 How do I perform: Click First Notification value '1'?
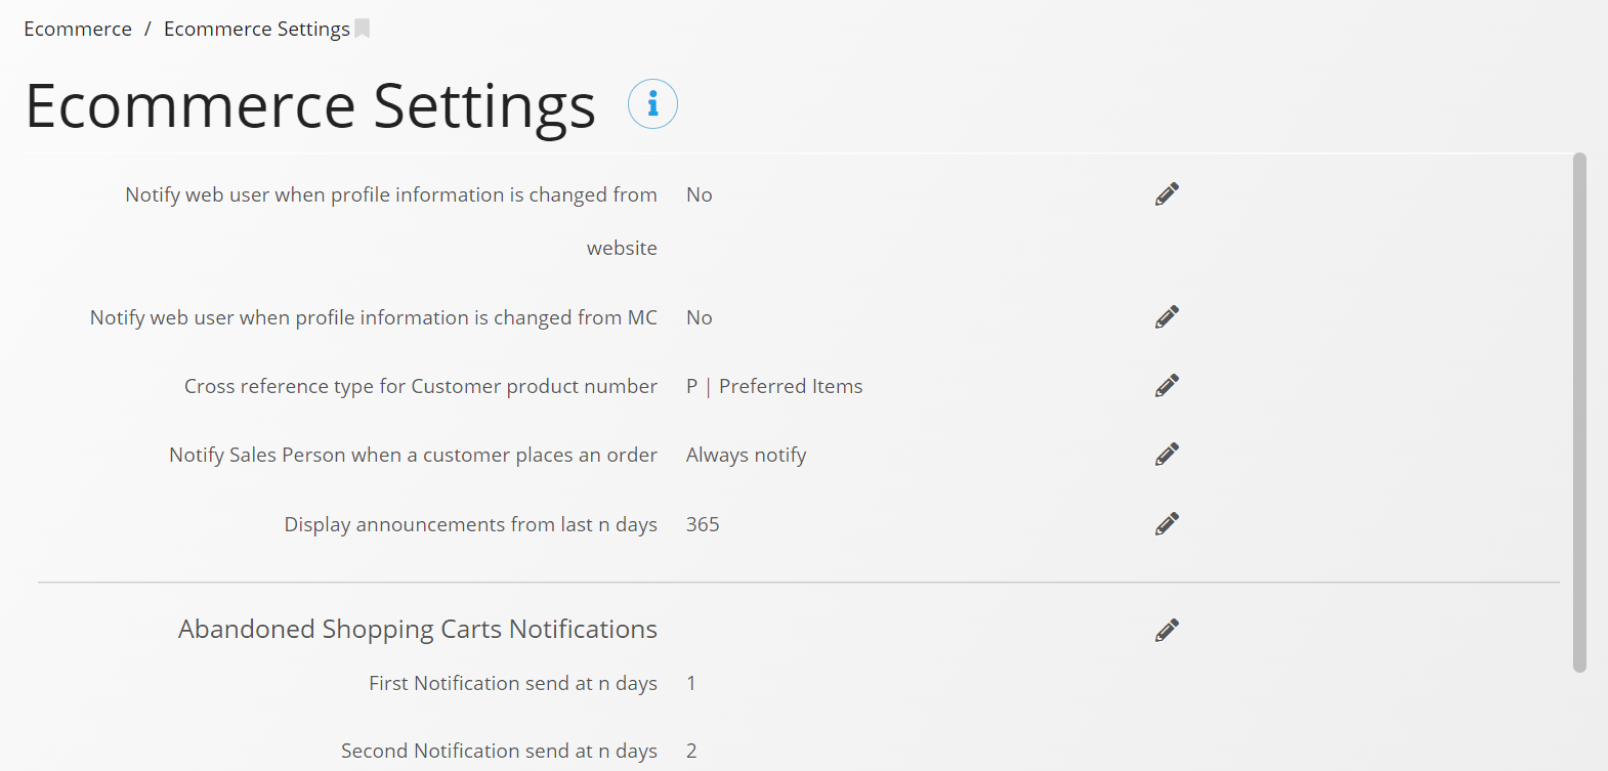(691, 683)
